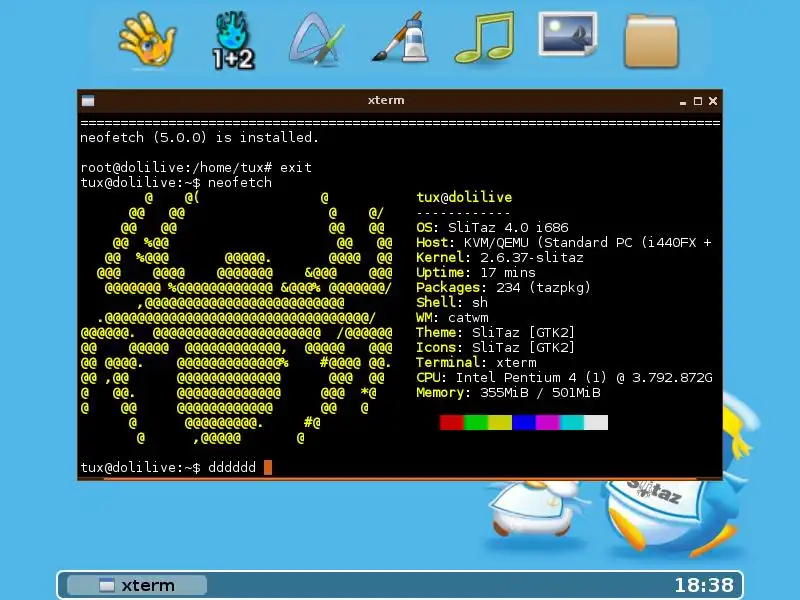Click the 'tux@dolilive:~$ neofetch' command line
800x600 pixels.
click(x=176, y=183)
